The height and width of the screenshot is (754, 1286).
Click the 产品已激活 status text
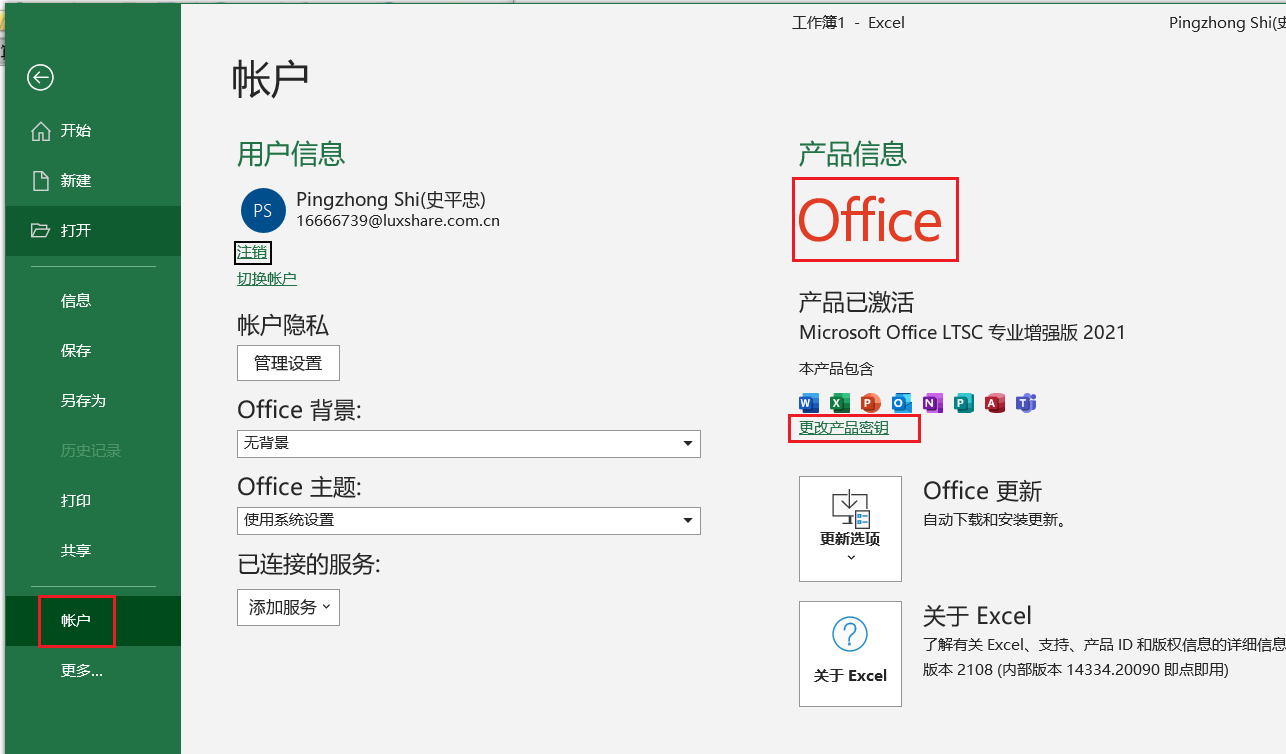click(x=856, y=302)
